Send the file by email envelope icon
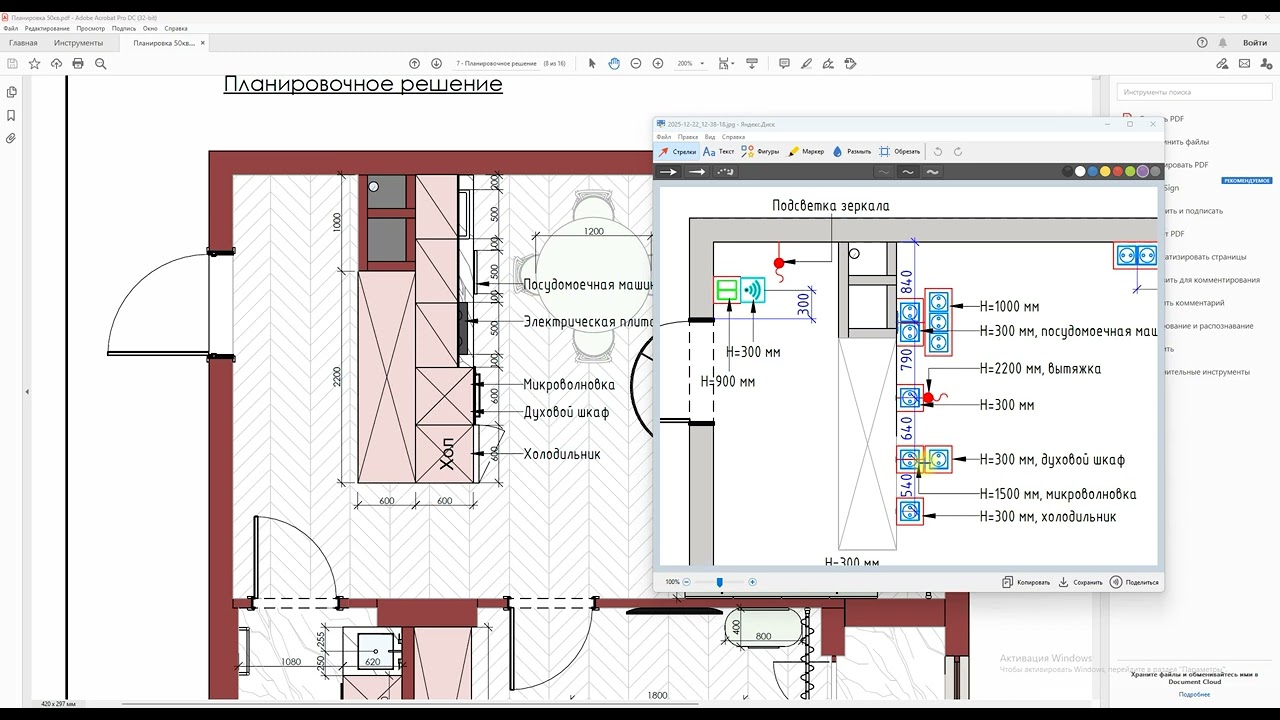 click(x=1244, y=63)
